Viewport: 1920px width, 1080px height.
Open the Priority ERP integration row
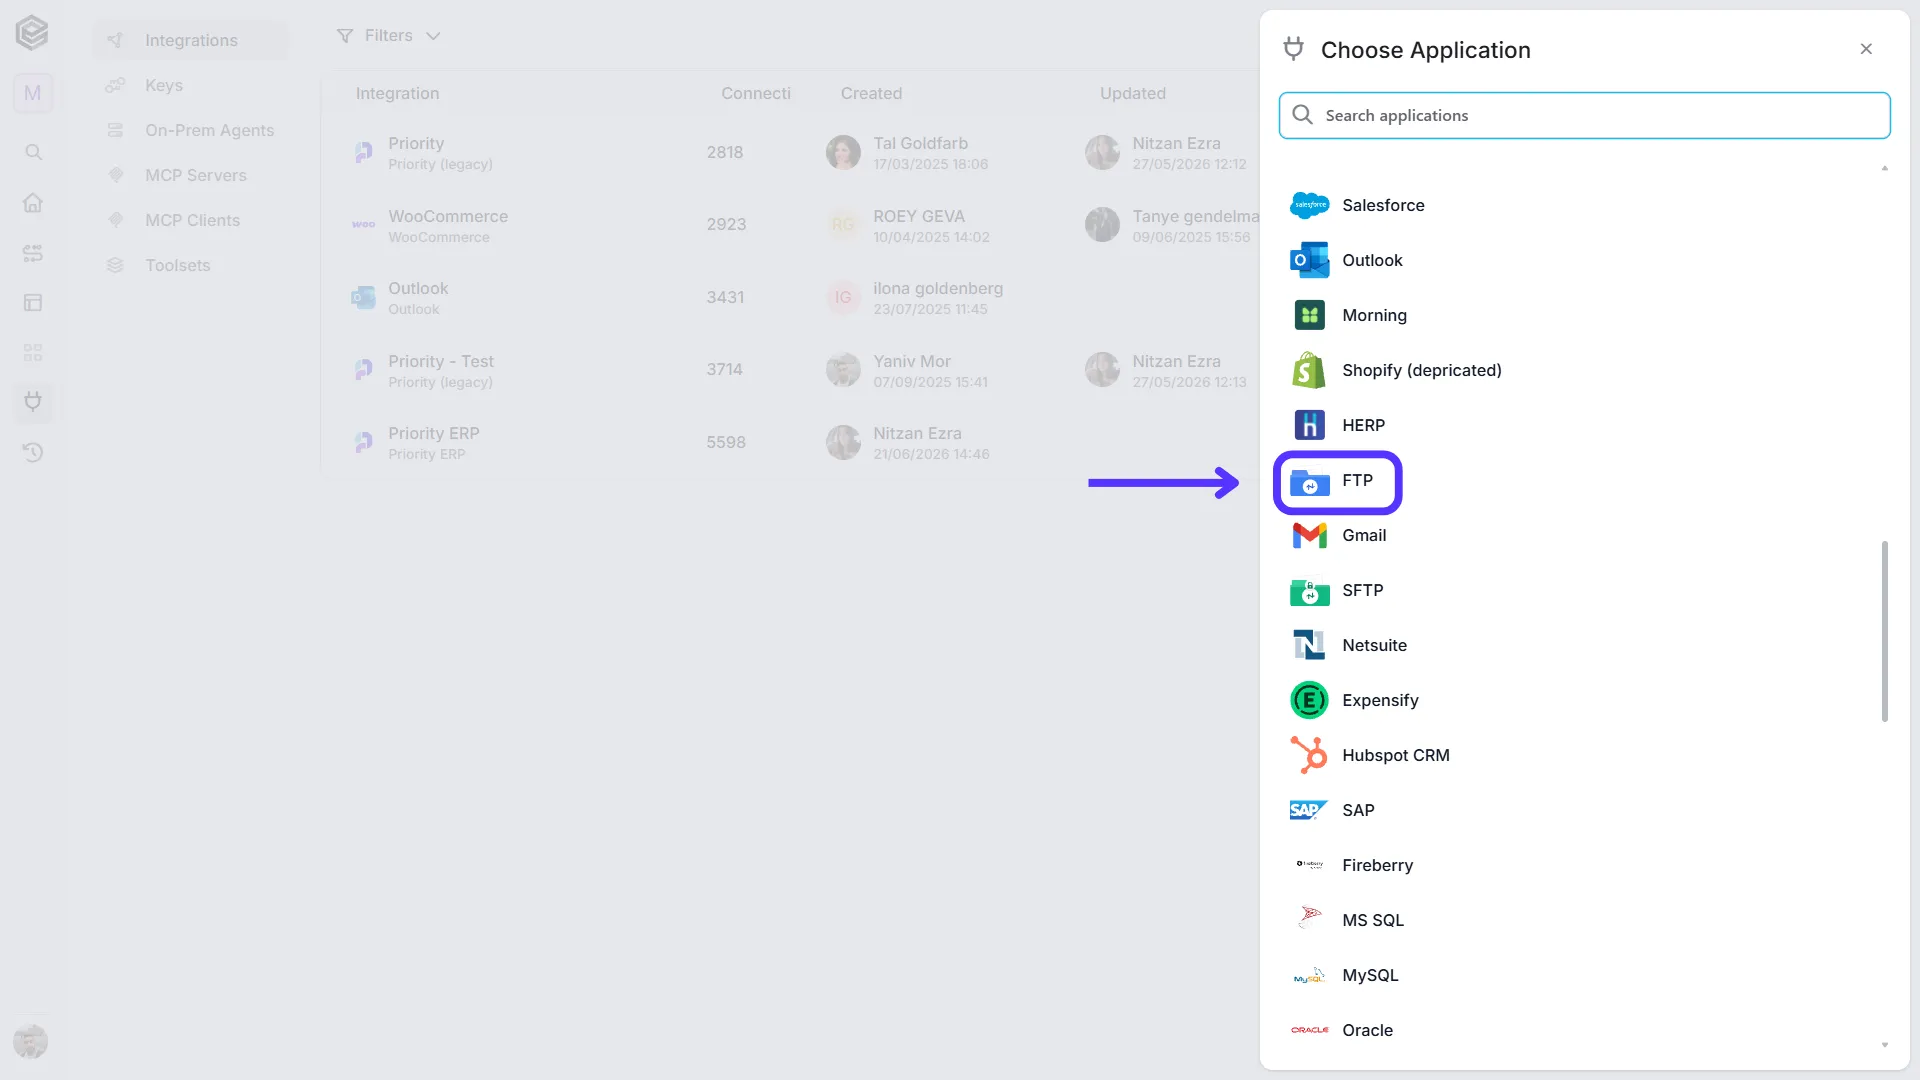pos(790,442)
